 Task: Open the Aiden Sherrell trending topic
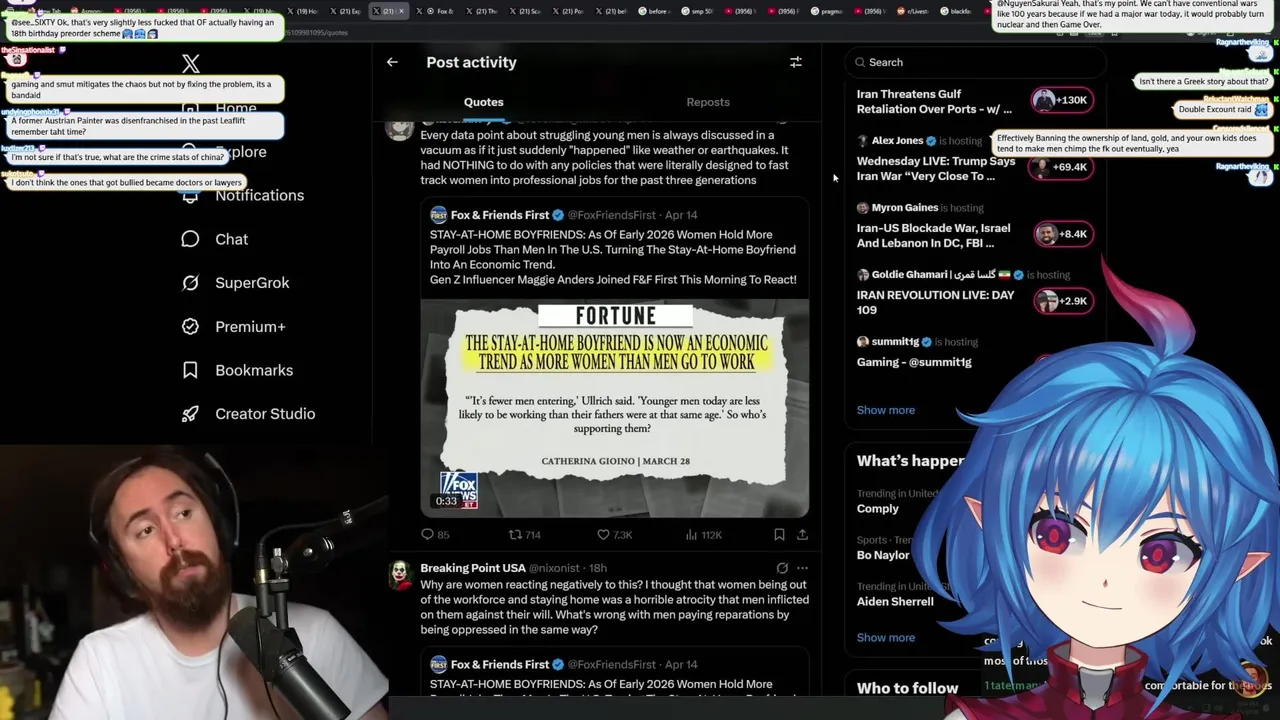point(895,601)
